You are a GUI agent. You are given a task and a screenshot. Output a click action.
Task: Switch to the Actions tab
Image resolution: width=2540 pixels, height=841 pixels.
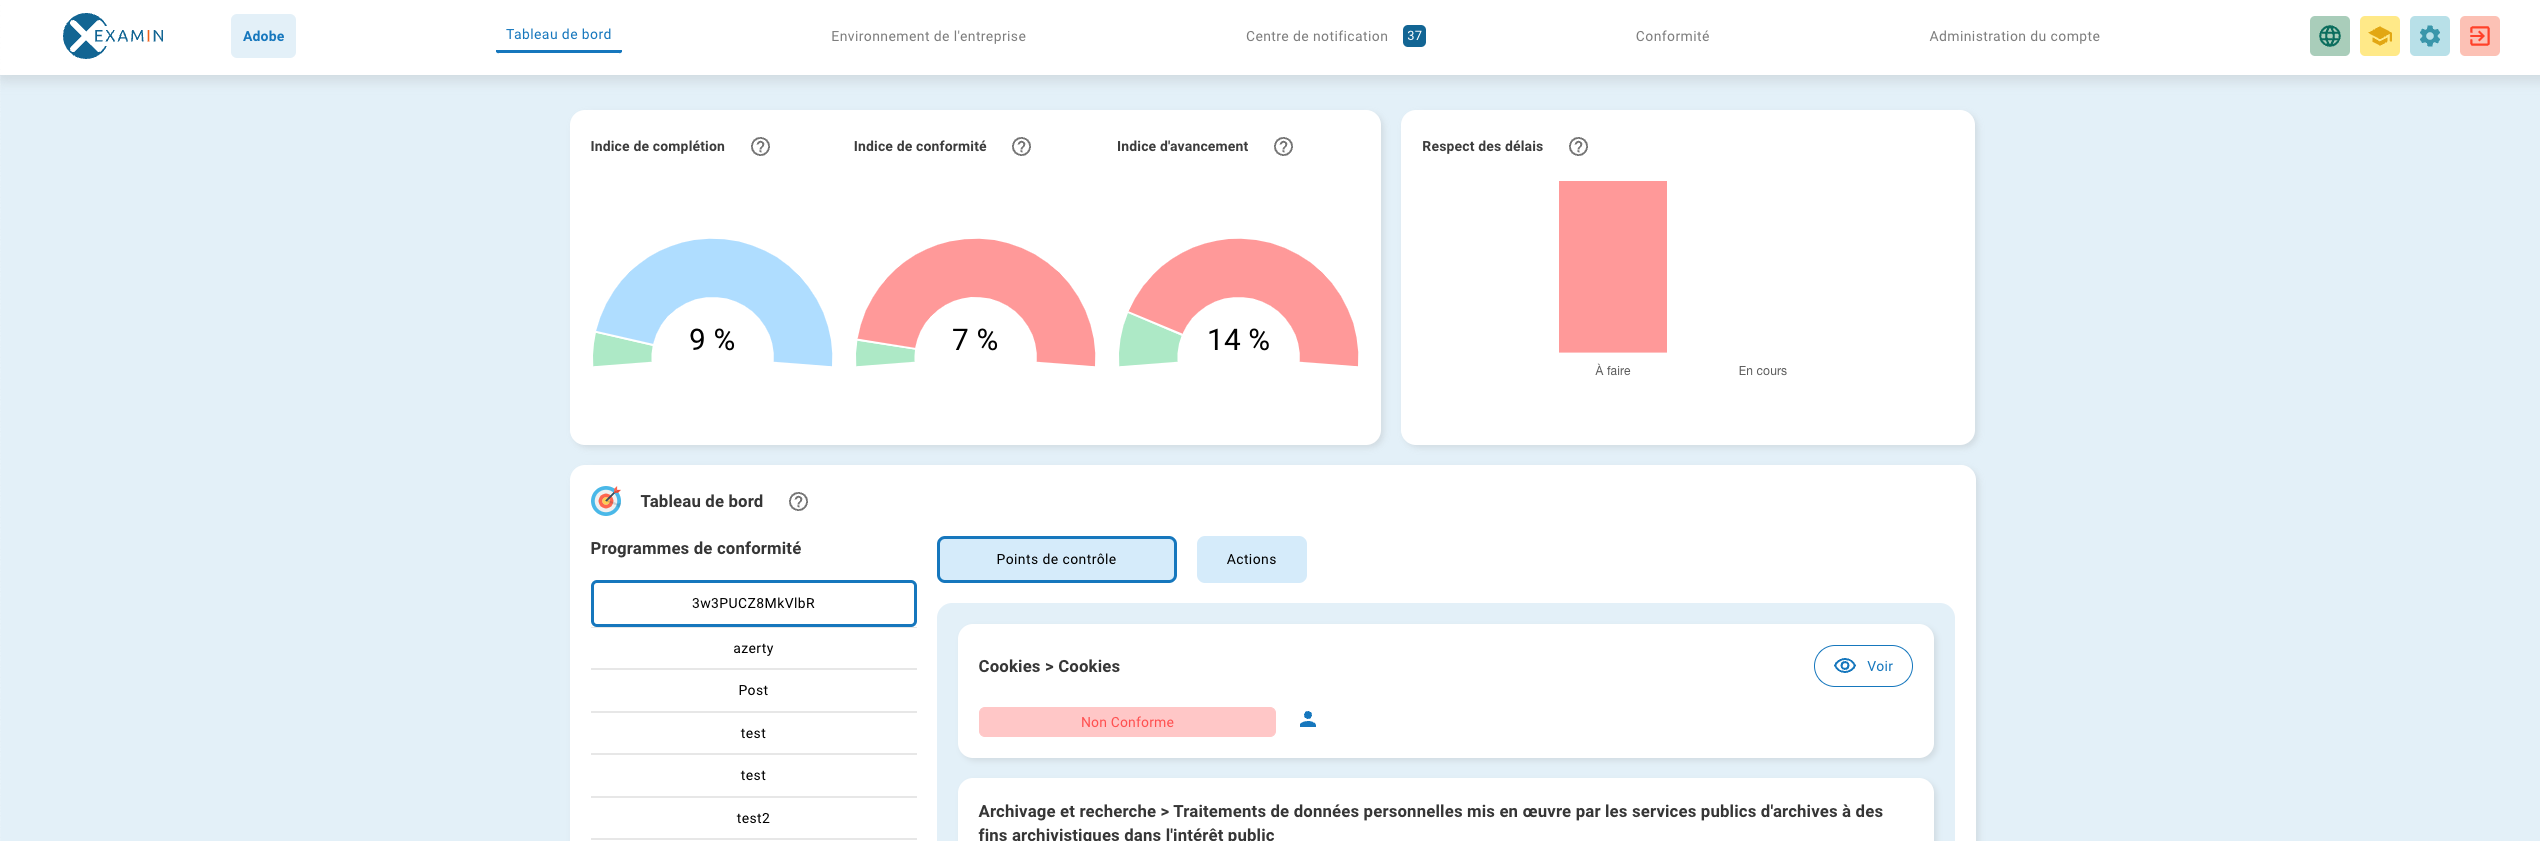click(x=1251, y=559)
